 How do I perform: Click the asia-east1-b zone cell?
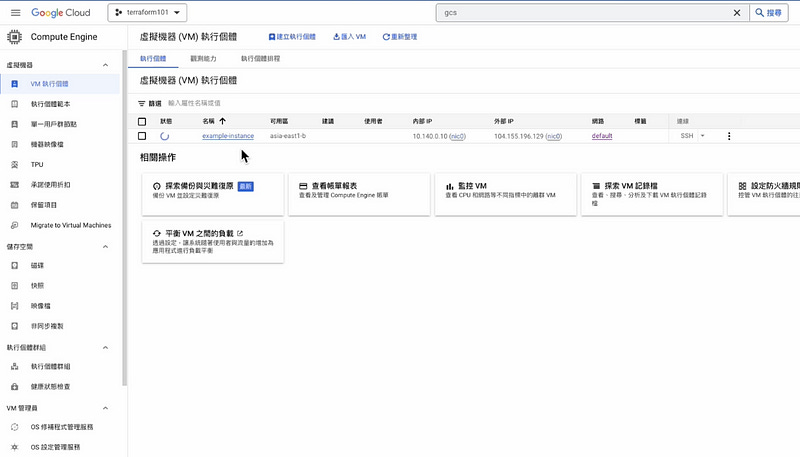coord(288,136)
